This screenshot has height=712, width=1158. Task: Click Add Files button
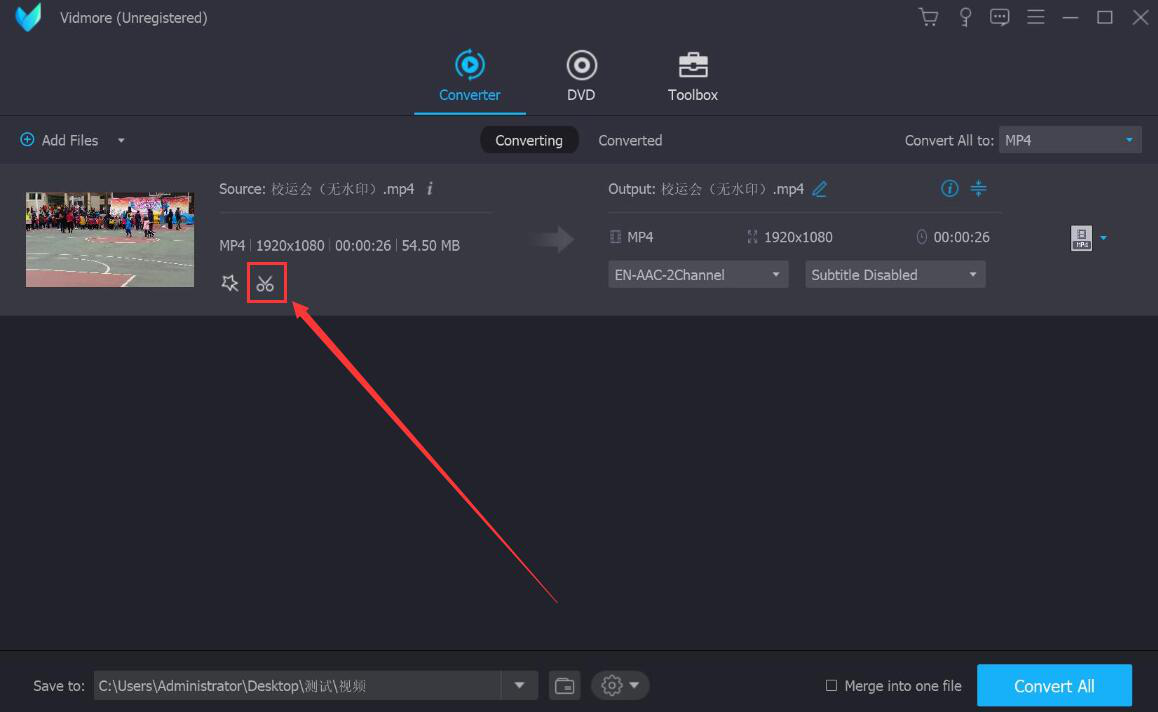59,140
